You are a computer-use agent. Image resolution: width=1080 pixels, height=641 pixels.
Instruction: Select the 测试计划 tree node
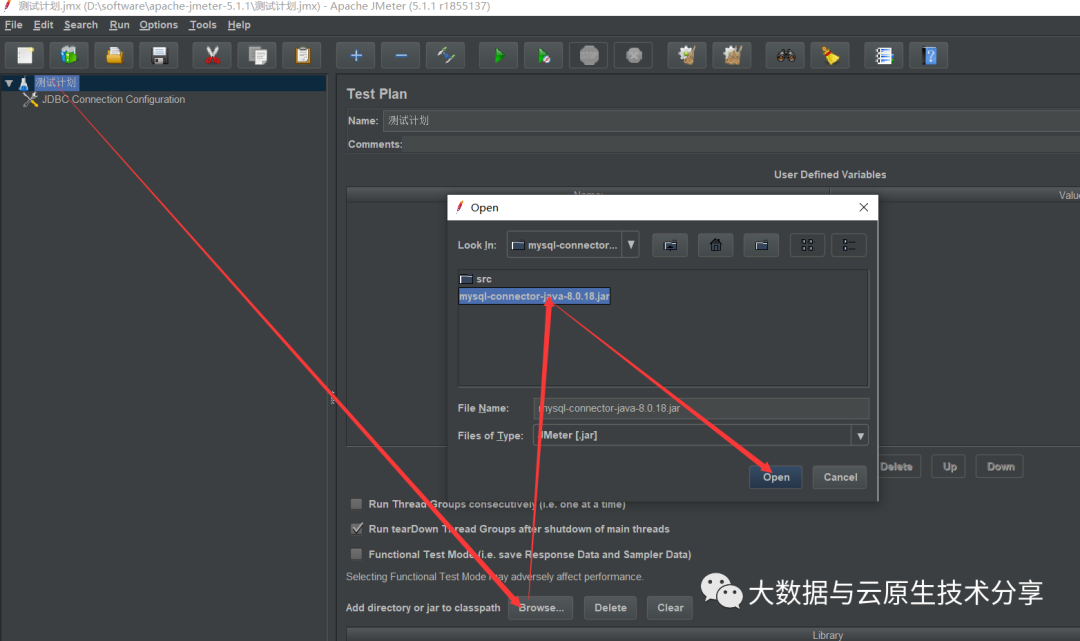(56, 83)
